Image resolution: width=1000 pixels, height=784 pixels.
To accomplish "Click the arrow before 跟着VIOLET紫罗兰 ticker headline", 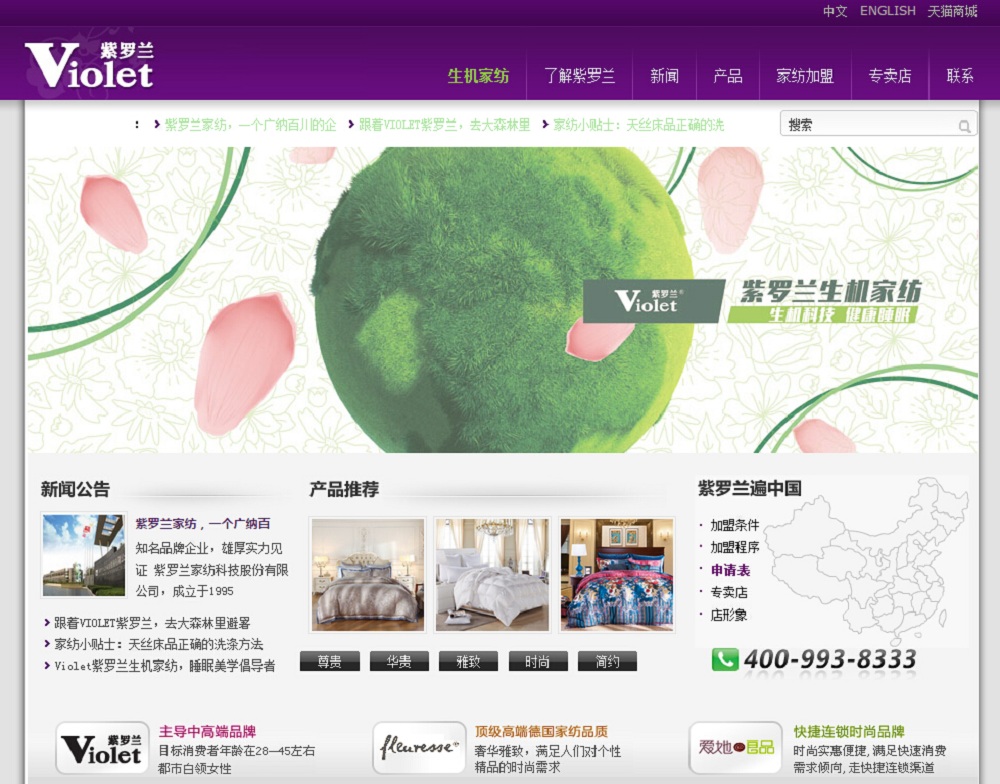I will click(351, 124).
